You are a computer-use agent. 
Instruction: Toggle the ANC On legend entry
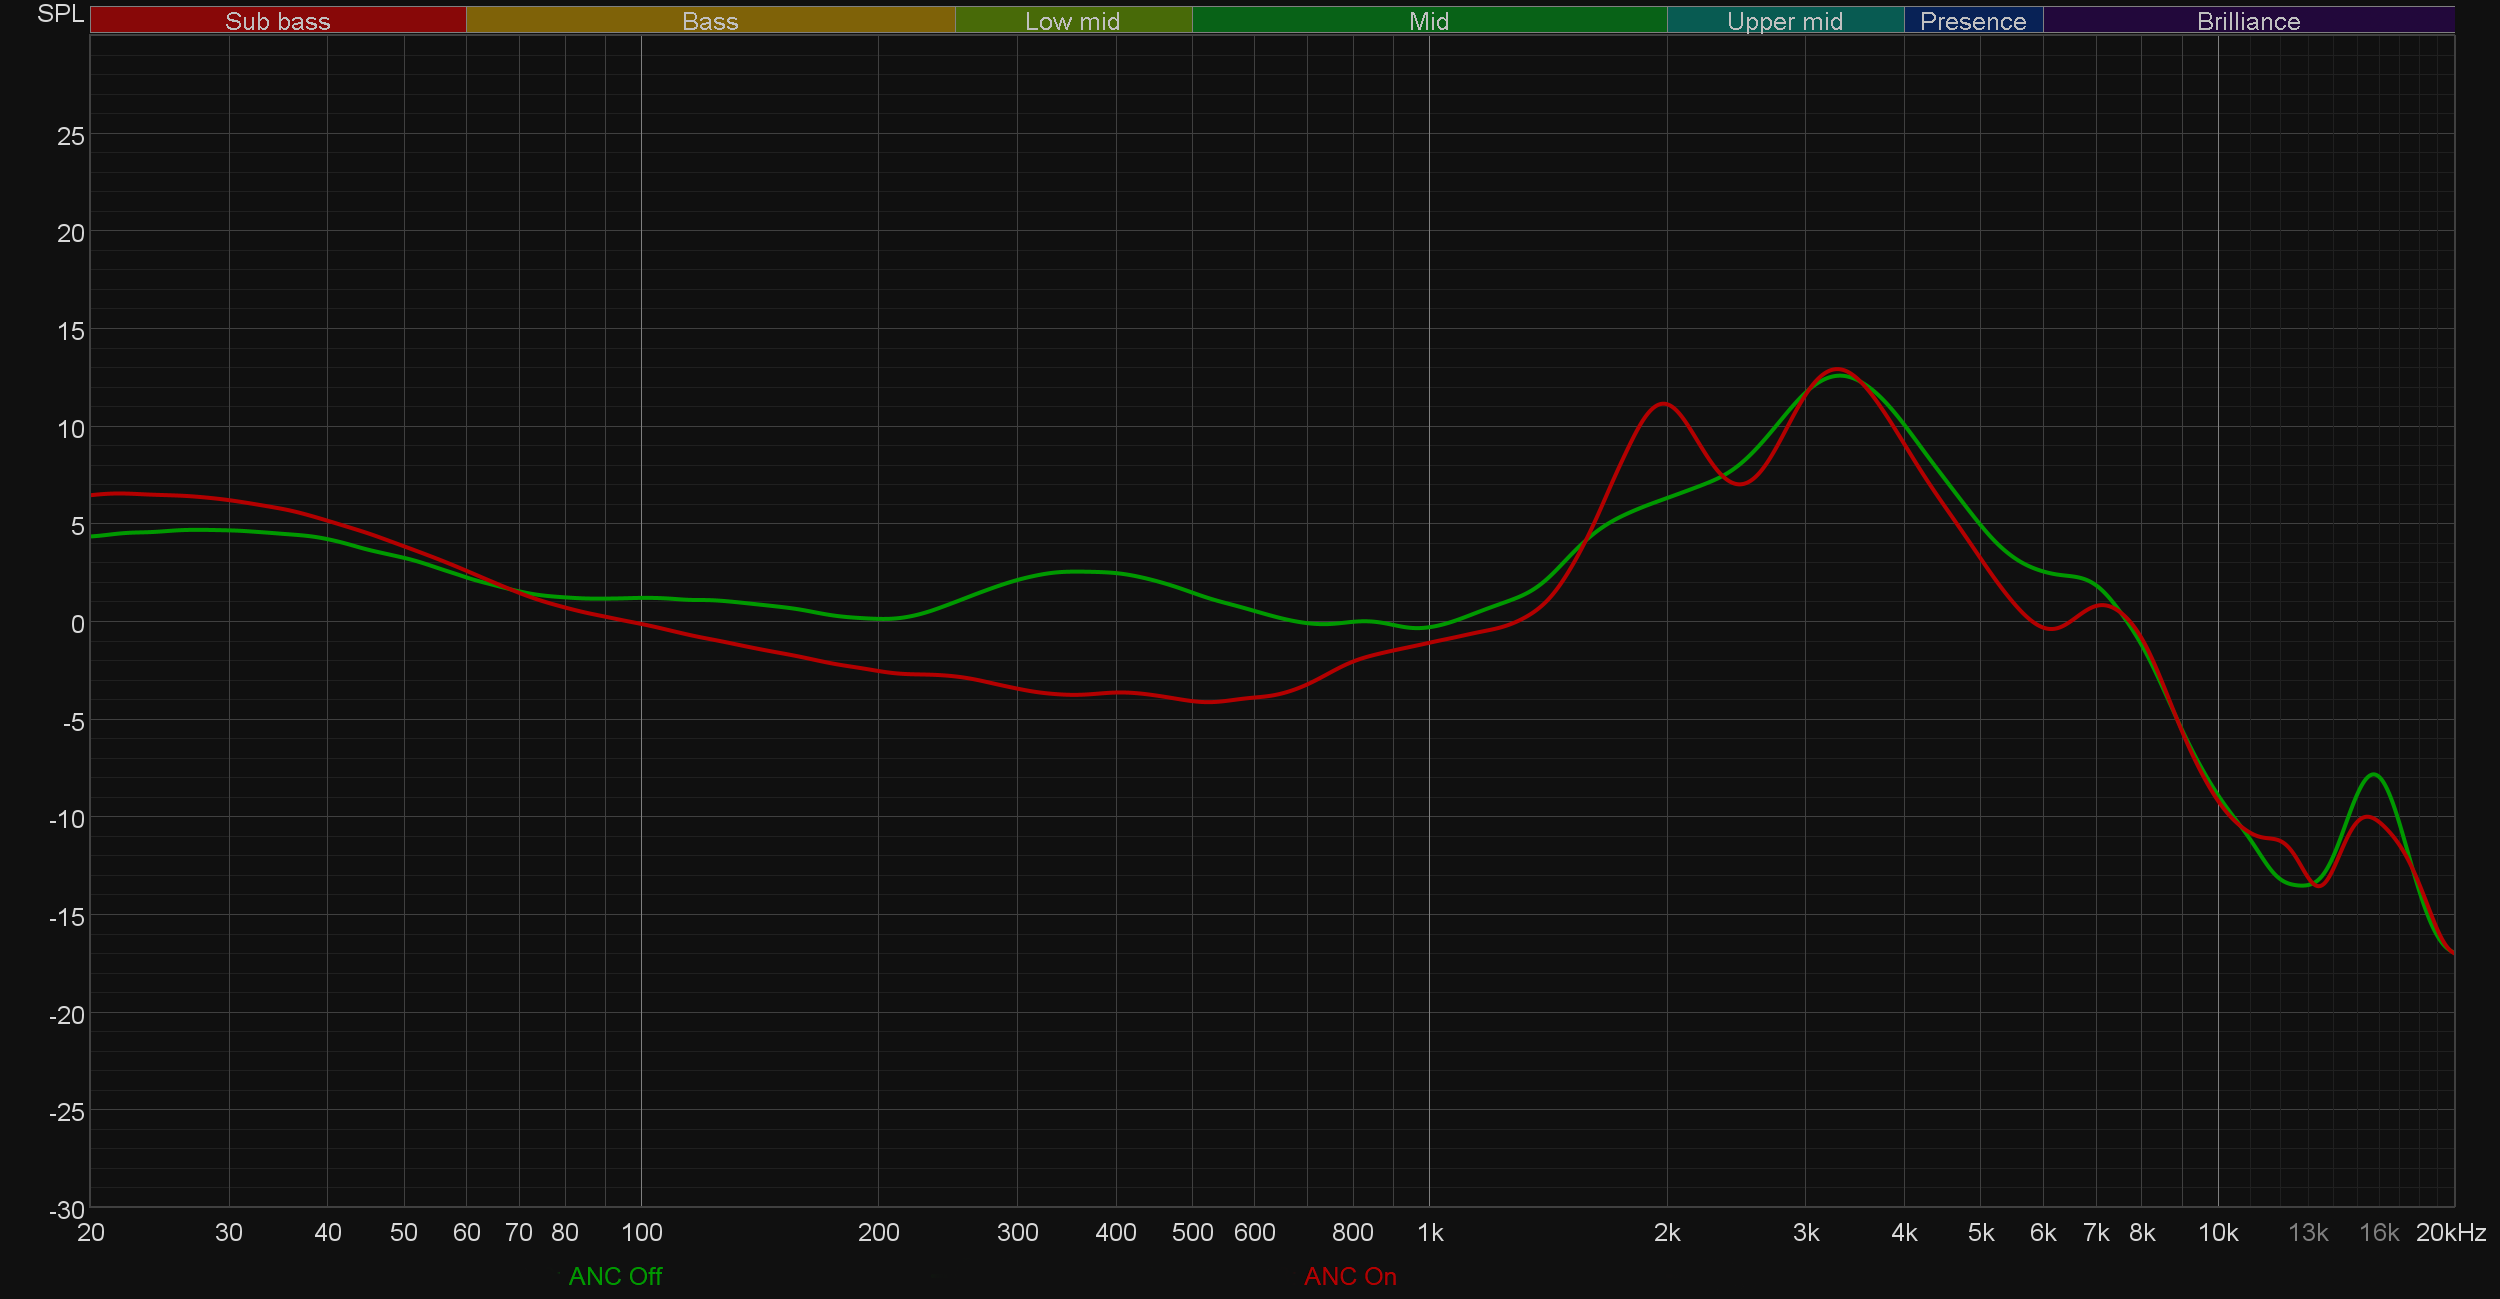1350,1276
